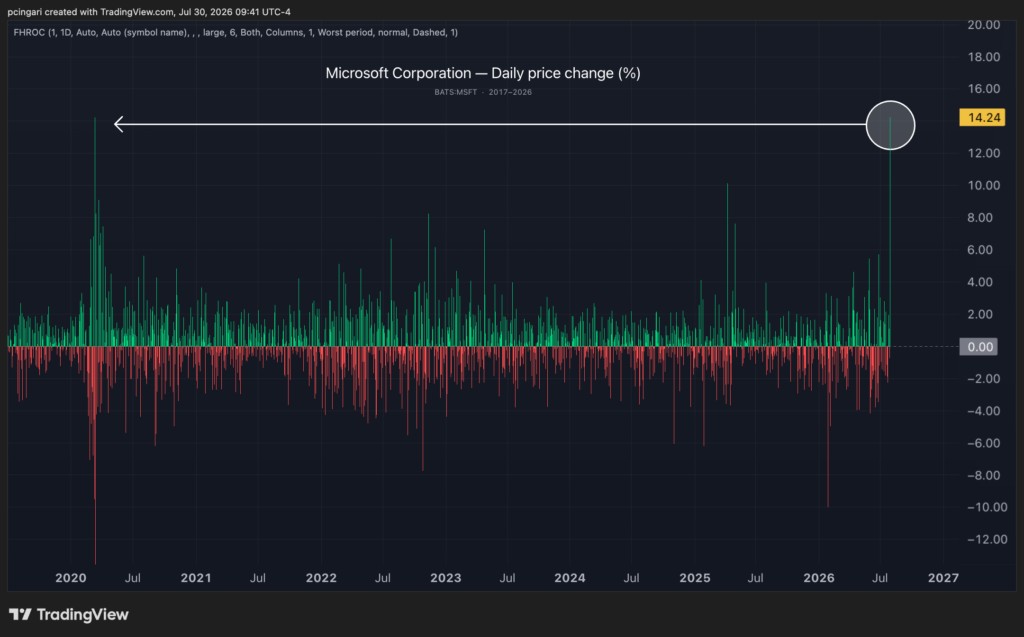Click the −6.00 value on price scale
The height and width of the screenshot is (637, 1024).
click(984, 443)
